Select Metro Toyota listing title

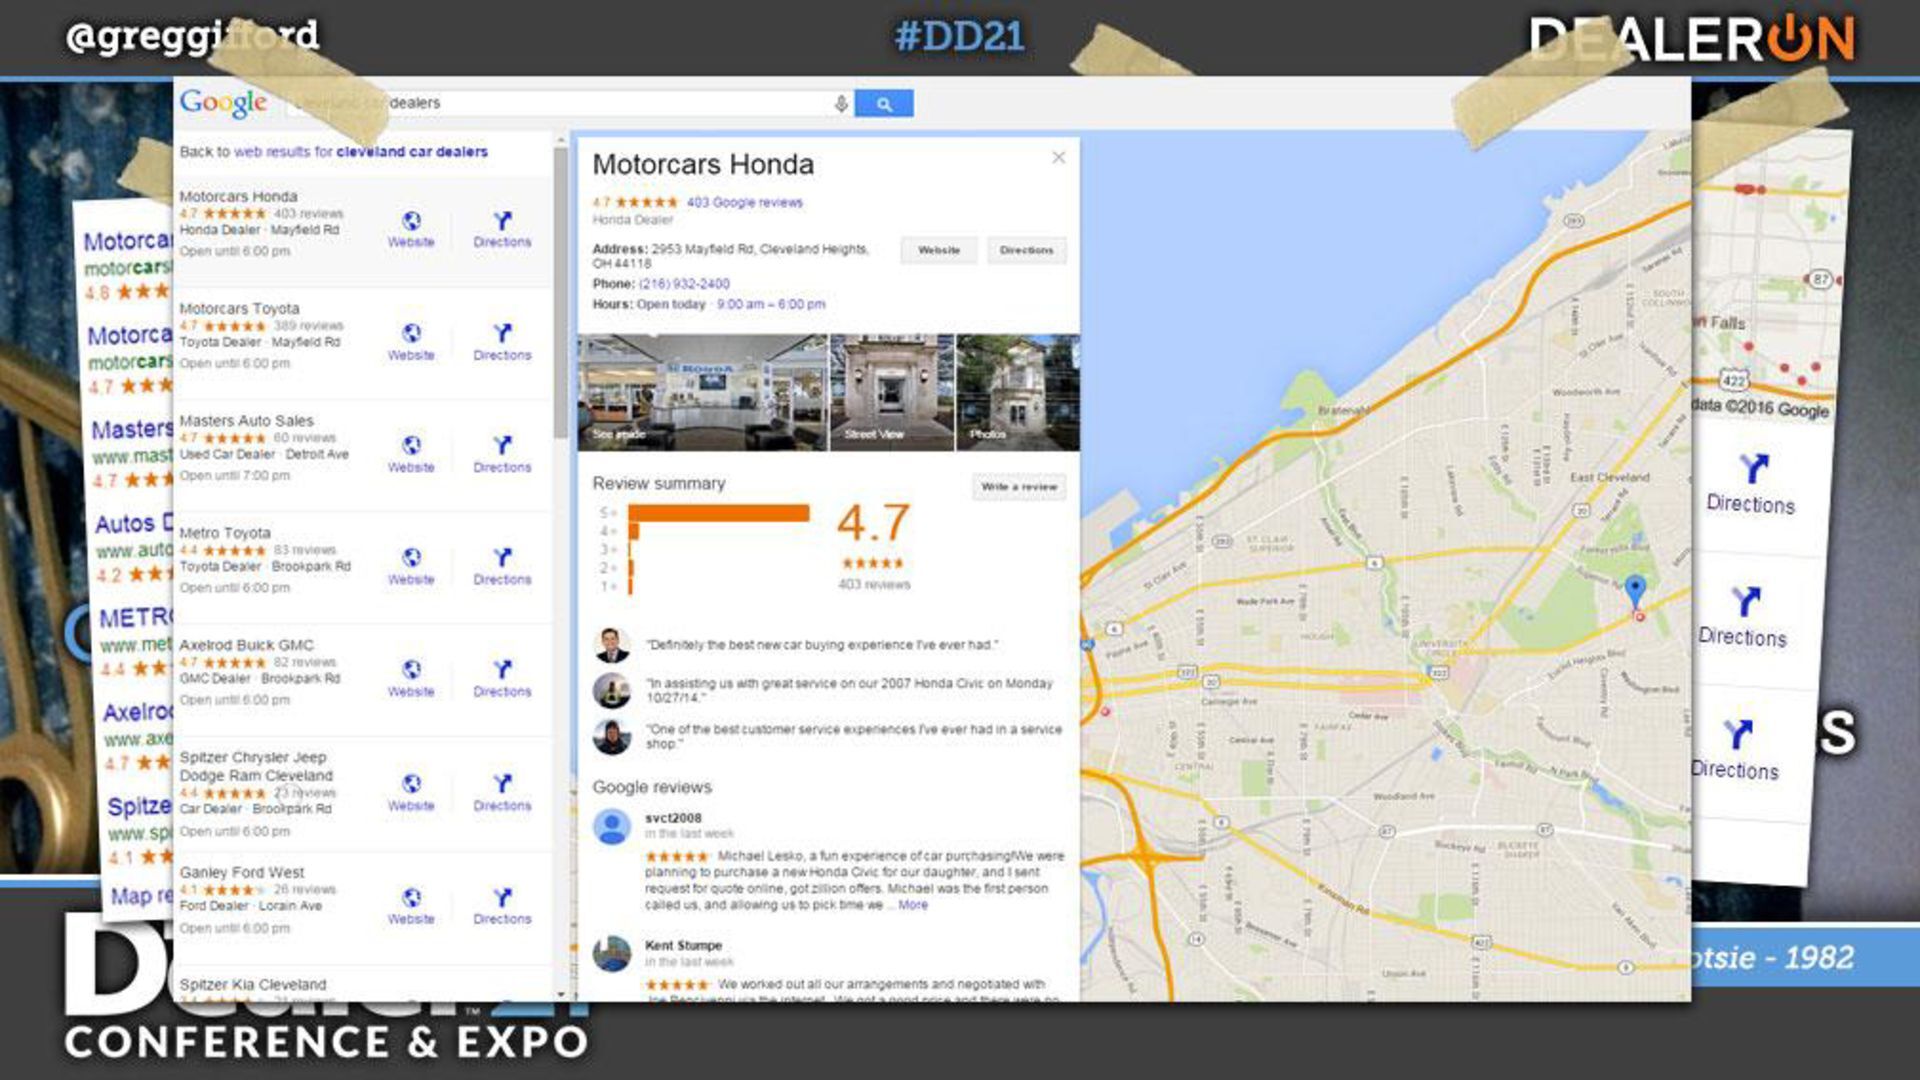(x=225, y=533)
